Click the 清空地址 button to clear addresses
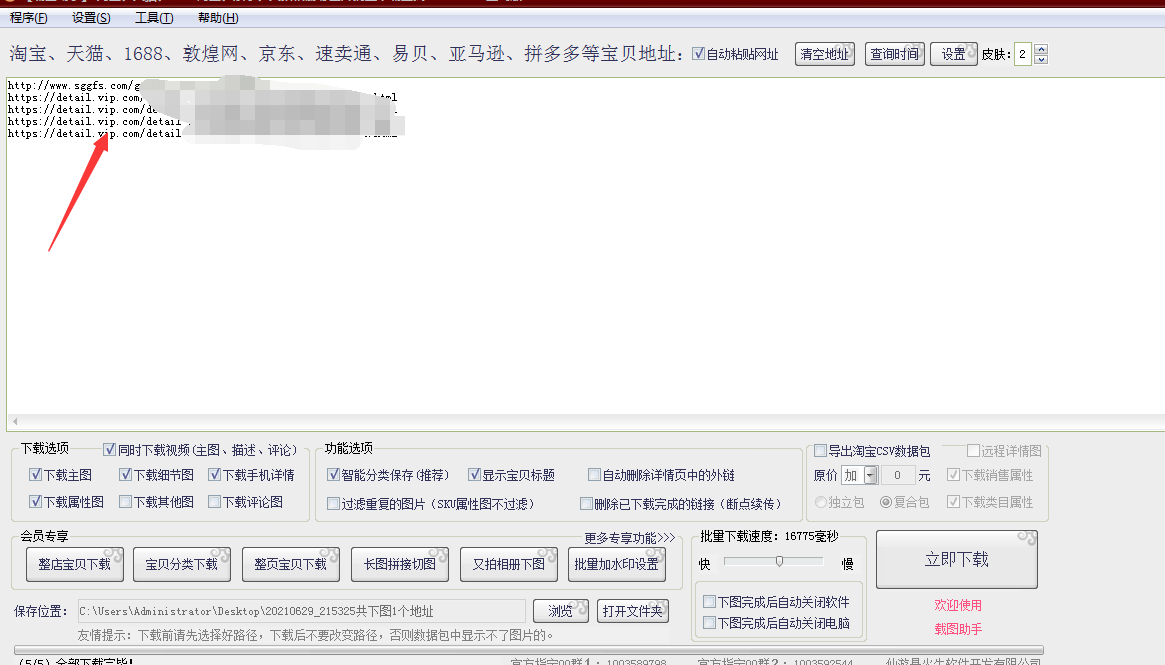The image size is (1165, 665). click(x=823, y=54)
